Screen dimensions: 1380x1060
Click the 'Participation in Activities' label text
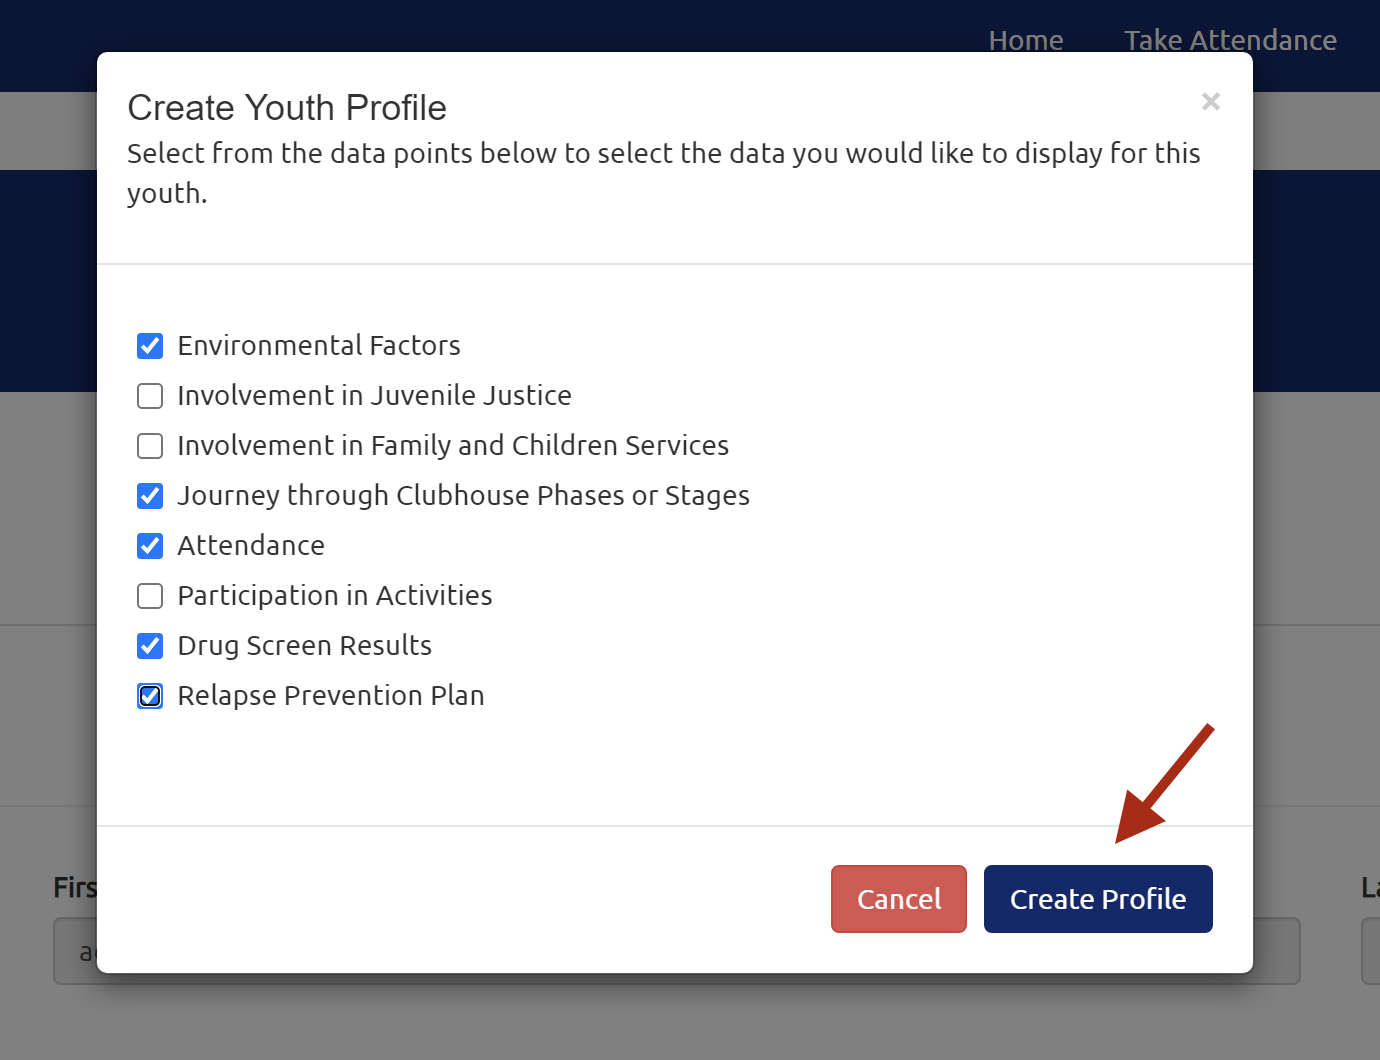(x=334, y=596)
